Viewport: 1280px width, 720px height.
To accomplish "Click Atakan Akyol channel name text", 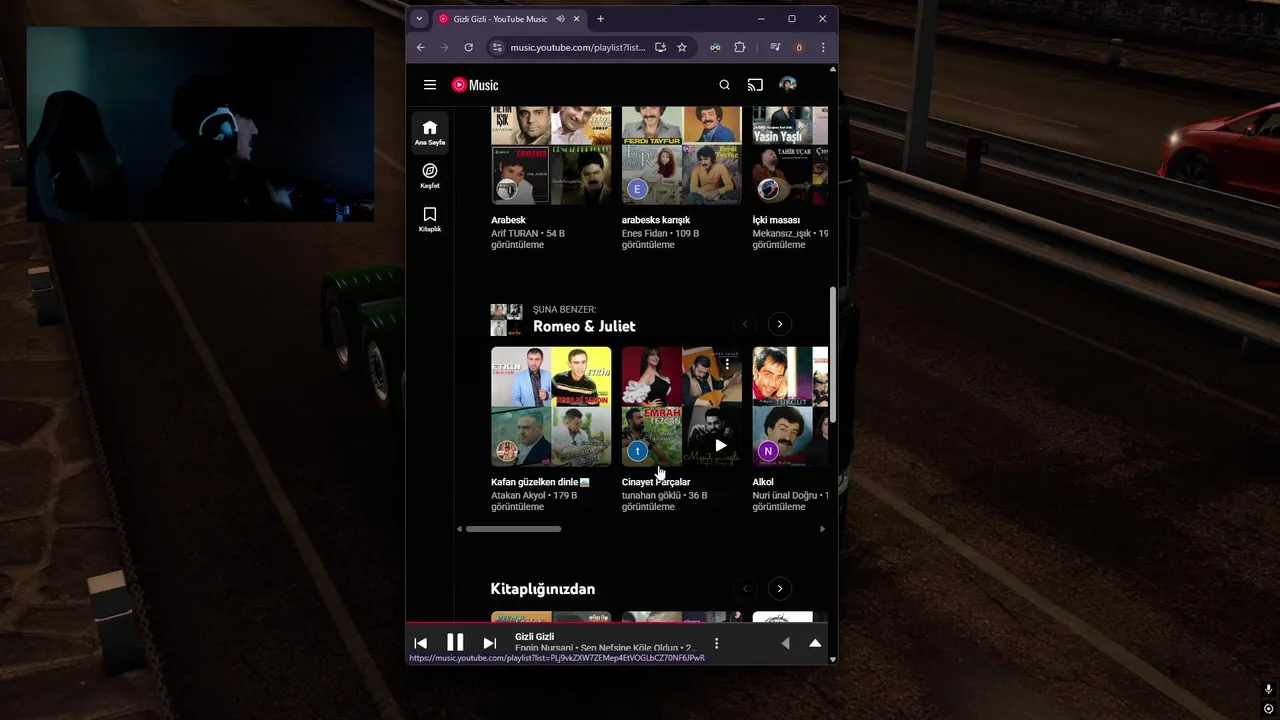I will coord(519,495).
